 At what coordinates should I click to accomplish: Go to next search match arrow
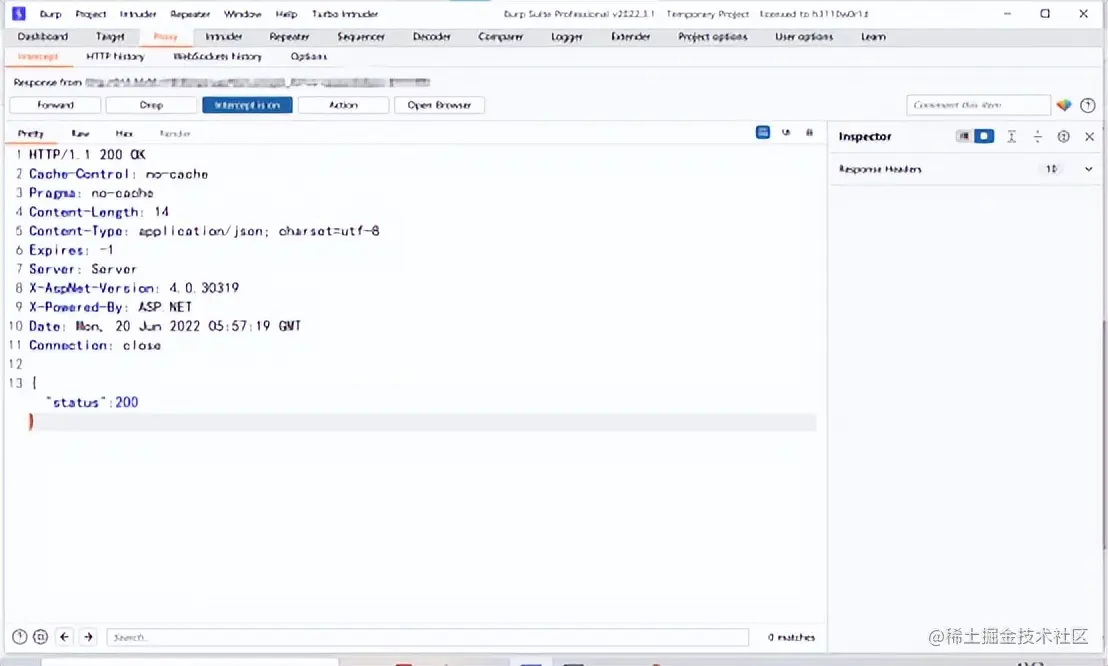pyautogui.click(x=88, y=637)
